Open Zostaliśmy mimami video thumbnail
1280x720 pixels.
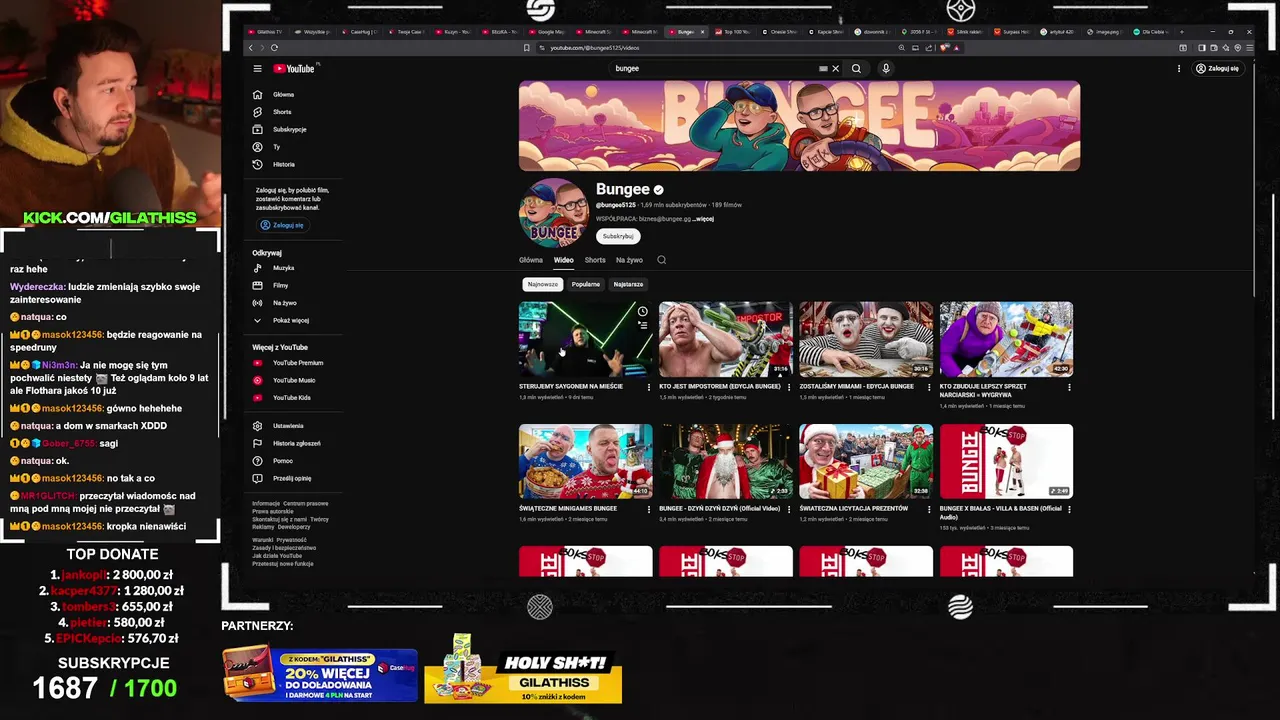(x=866, y=339)
